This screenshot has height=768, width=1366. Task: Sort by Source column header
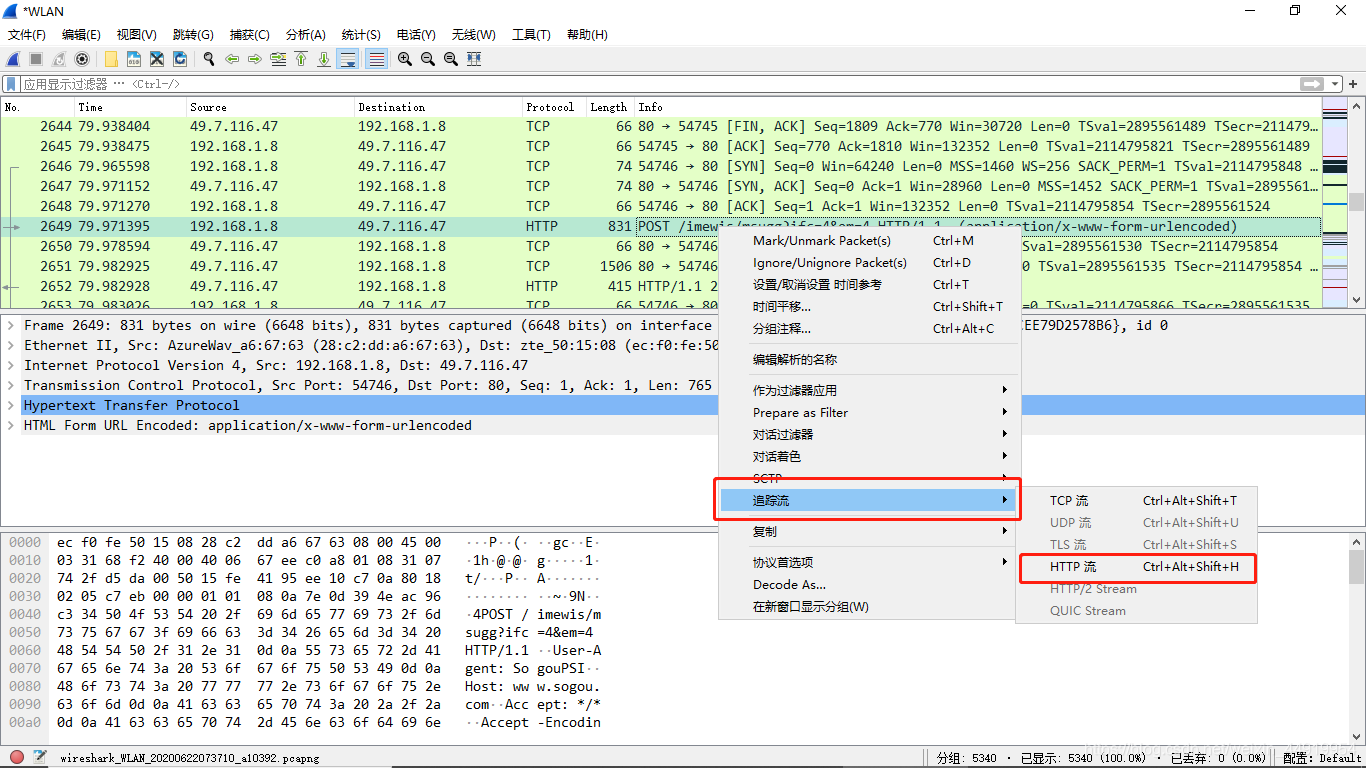[270, 107]
